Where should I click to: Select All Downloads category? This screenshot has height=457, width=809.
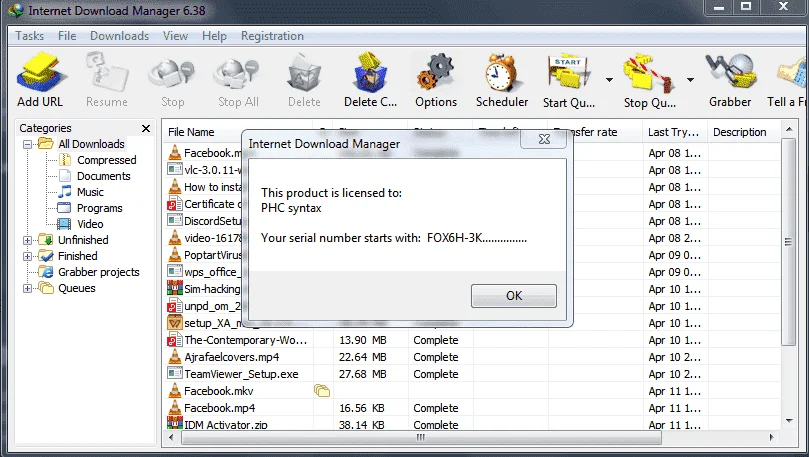91,144
